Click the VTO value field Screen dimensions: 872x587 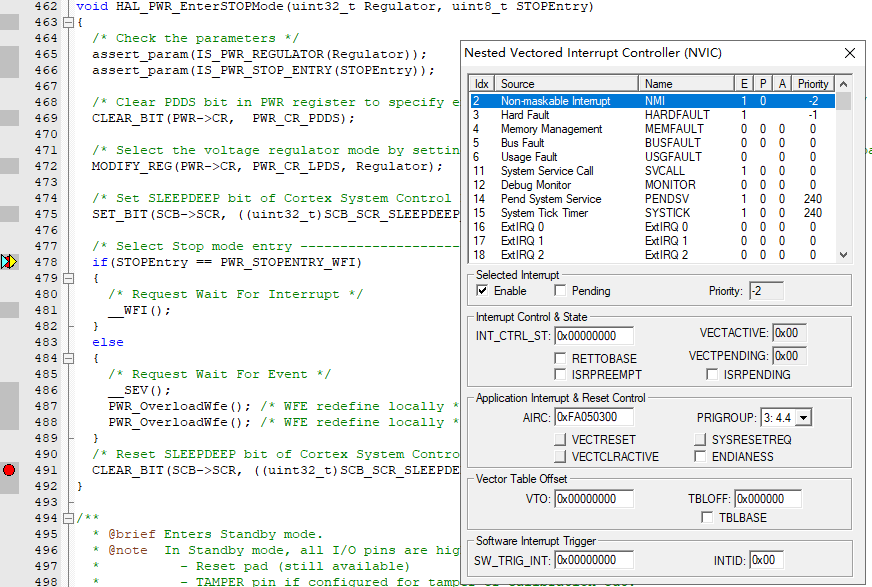coord(594,499)
